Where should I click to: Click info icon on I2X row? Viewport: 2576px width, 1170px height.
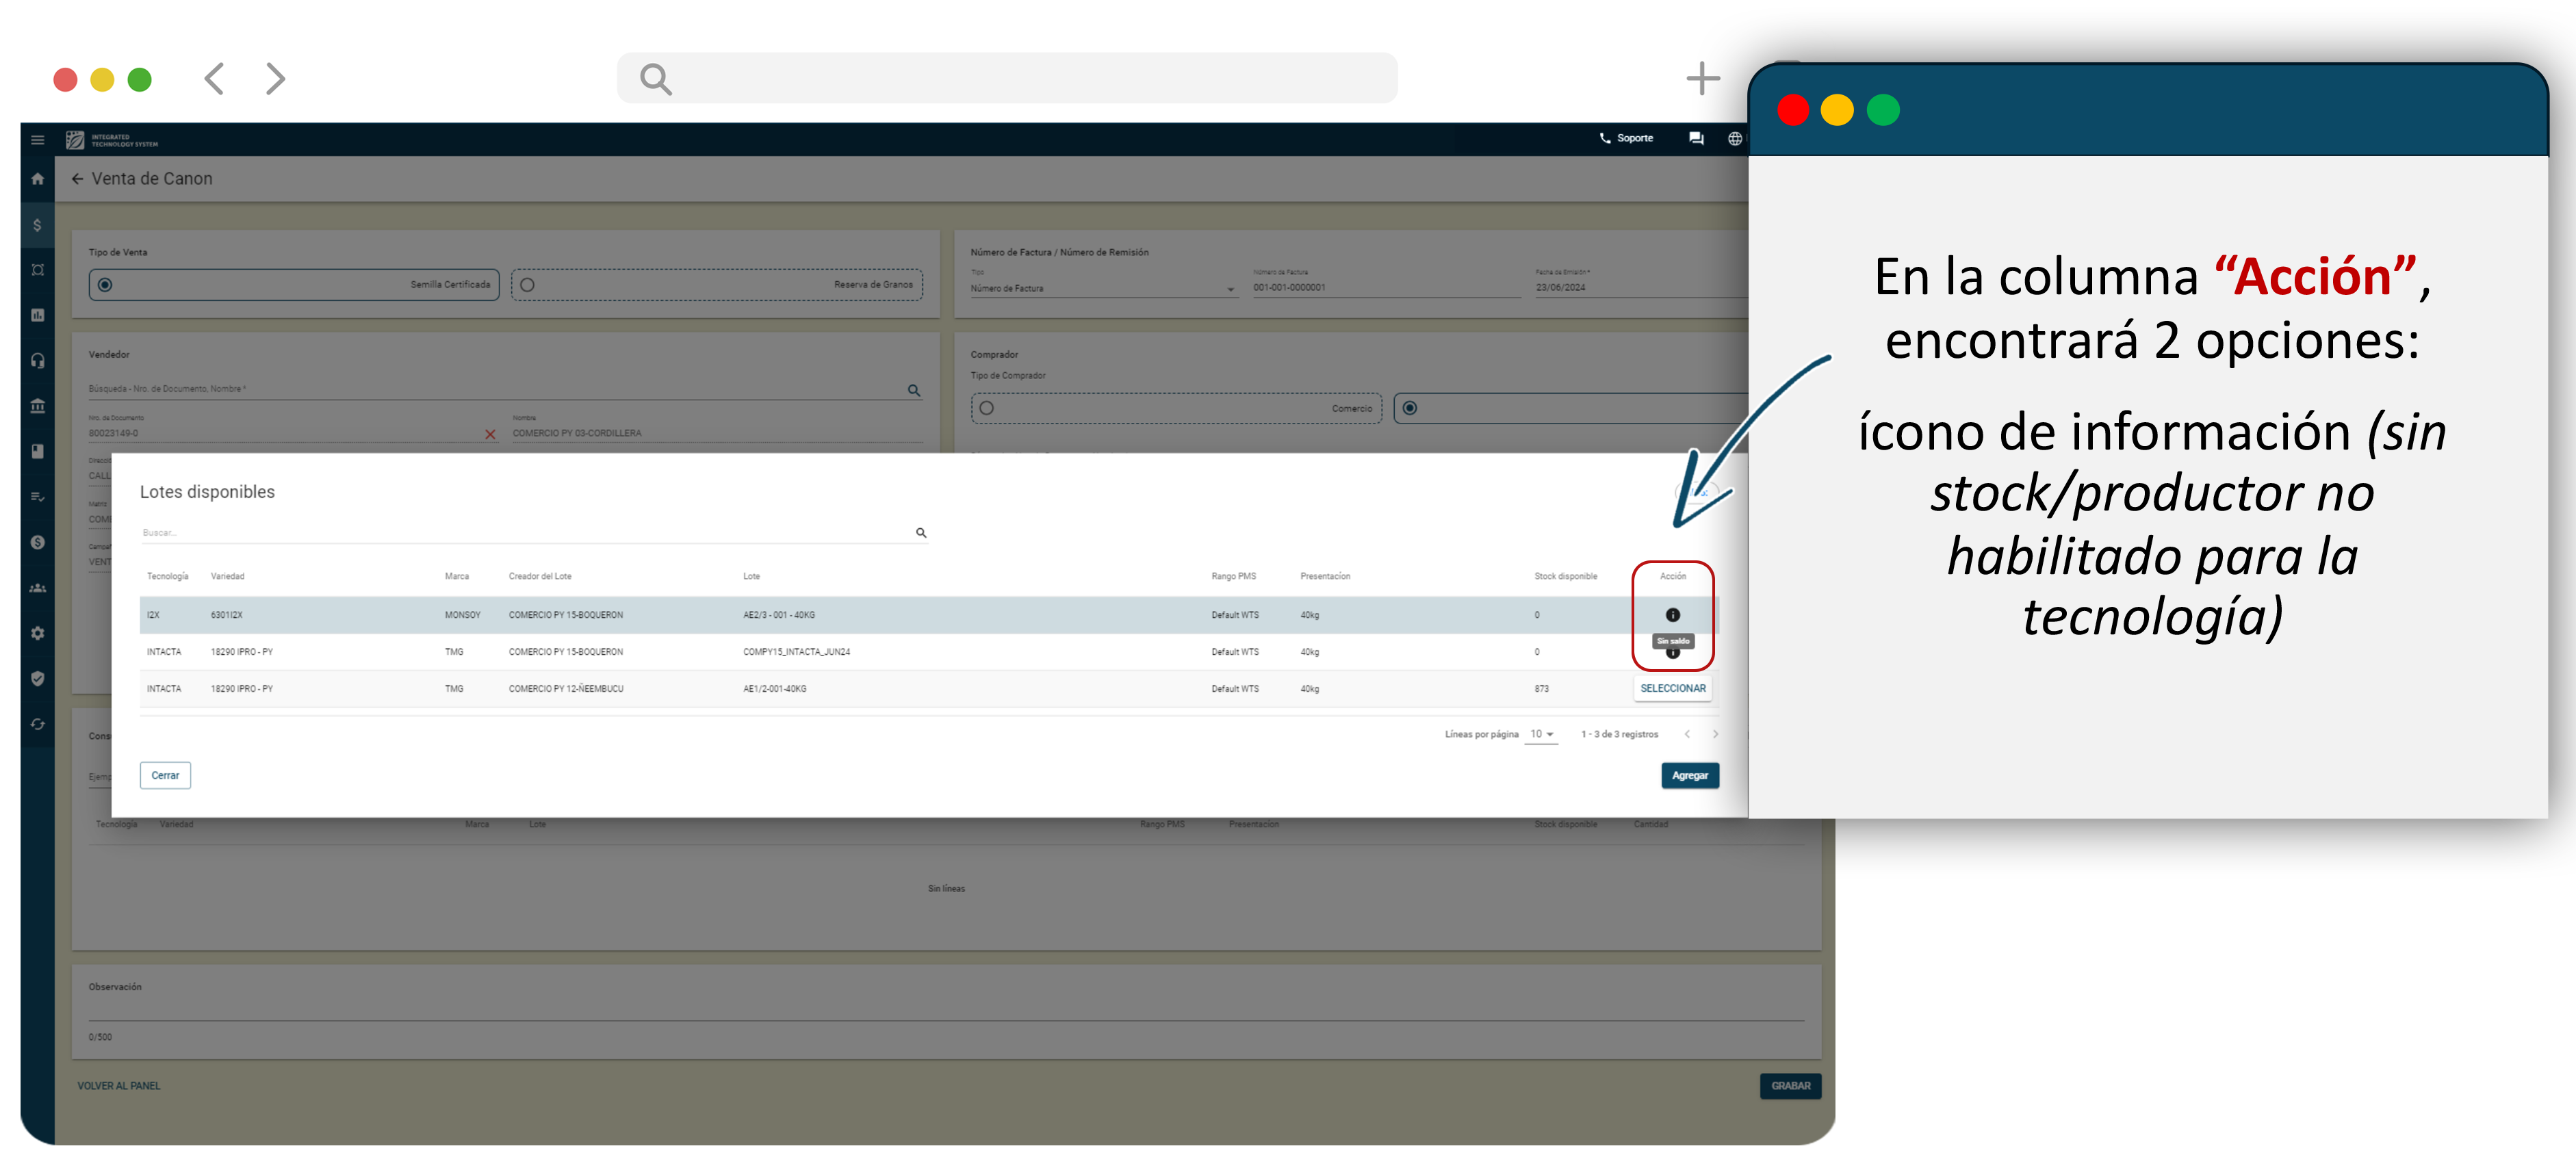click(1672, 615)
